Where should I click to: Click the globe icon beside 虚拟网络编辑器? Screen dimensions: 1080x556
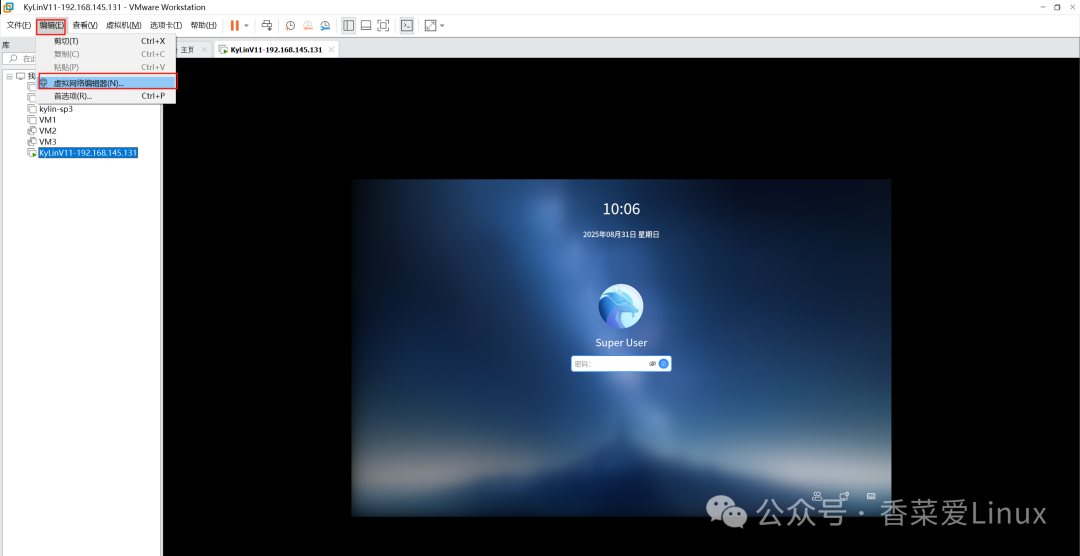[x=44, y=83]
